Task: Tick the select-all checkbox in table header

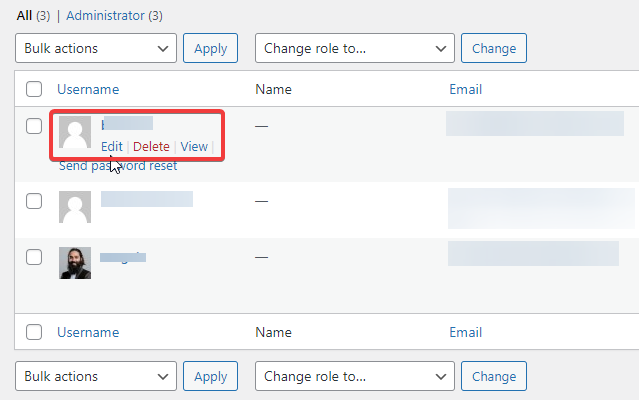Action: (x=34, y=89)
